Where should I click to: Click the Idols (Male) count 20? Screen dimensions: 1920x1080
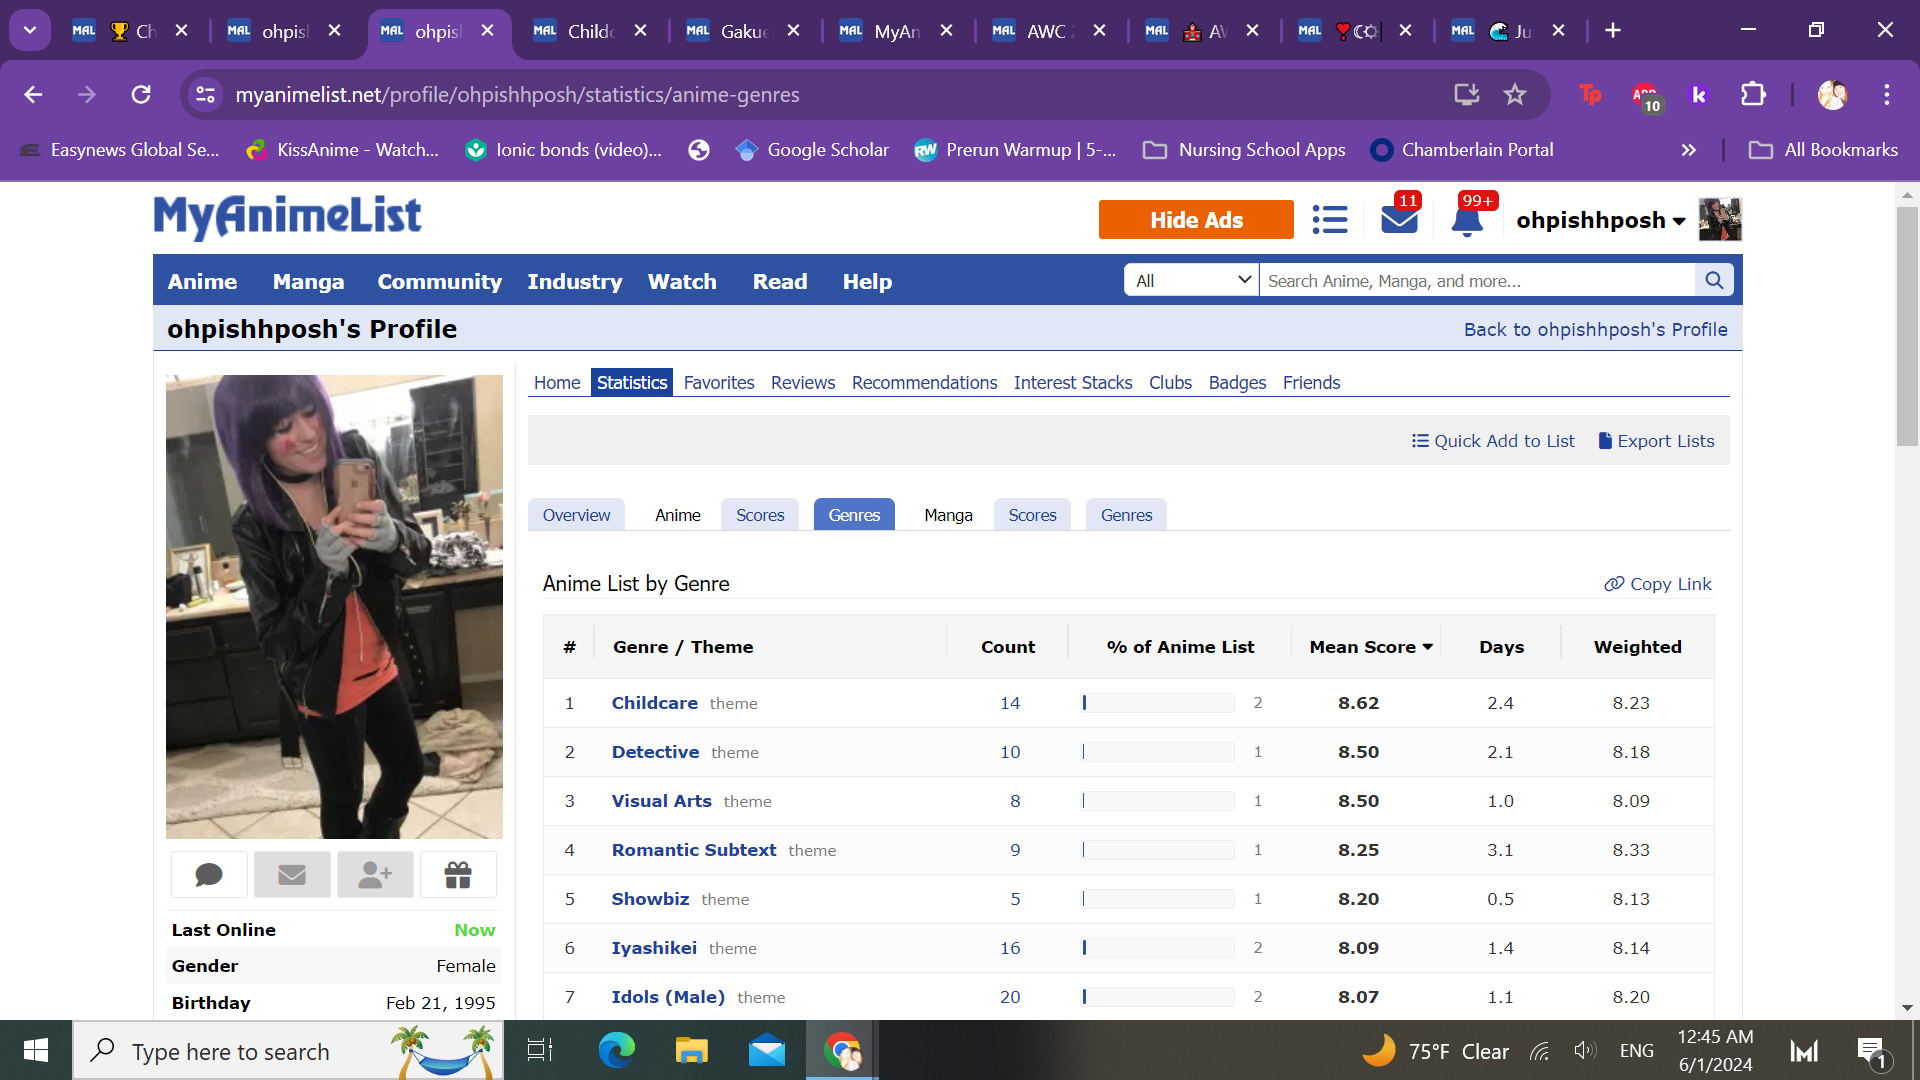[1010, 997]
